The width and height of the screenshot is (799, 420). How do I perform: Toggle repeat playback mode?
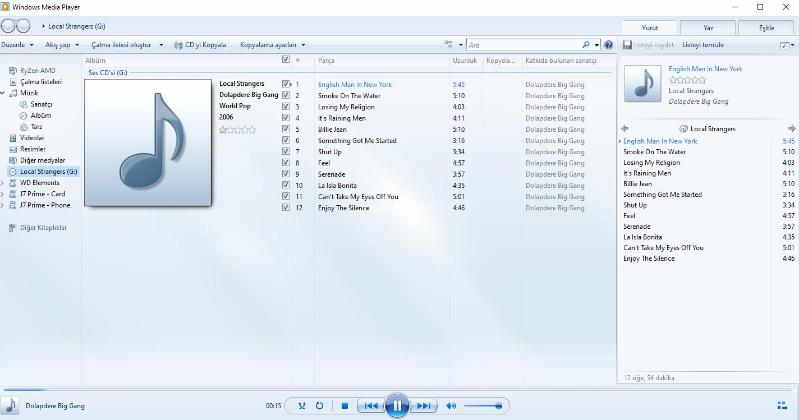tap(319, 406)
